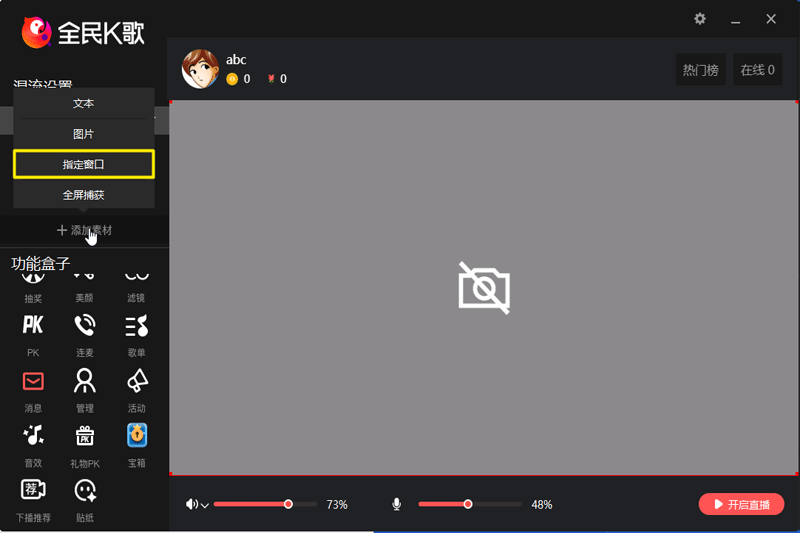Open the 歌单 song list

coord(137,325)
